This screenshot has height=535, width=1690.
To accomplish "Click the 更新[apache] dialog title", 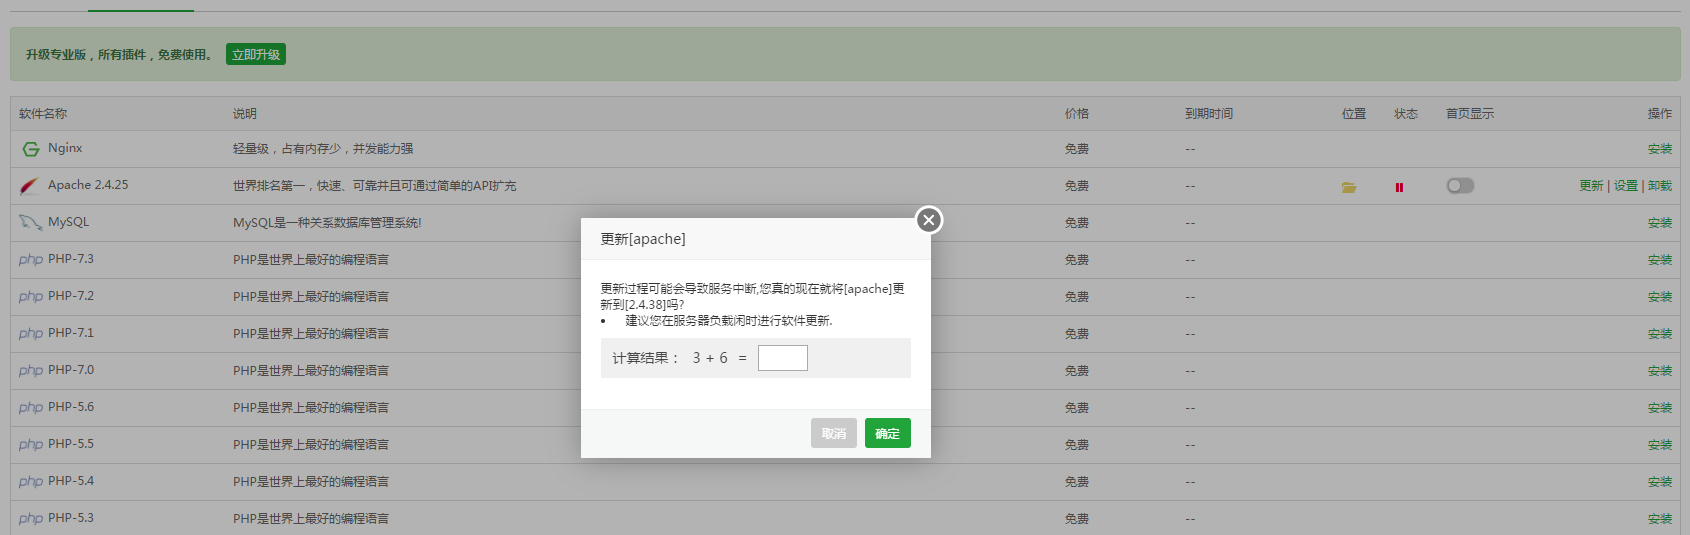I will click(x=643, y=239).
